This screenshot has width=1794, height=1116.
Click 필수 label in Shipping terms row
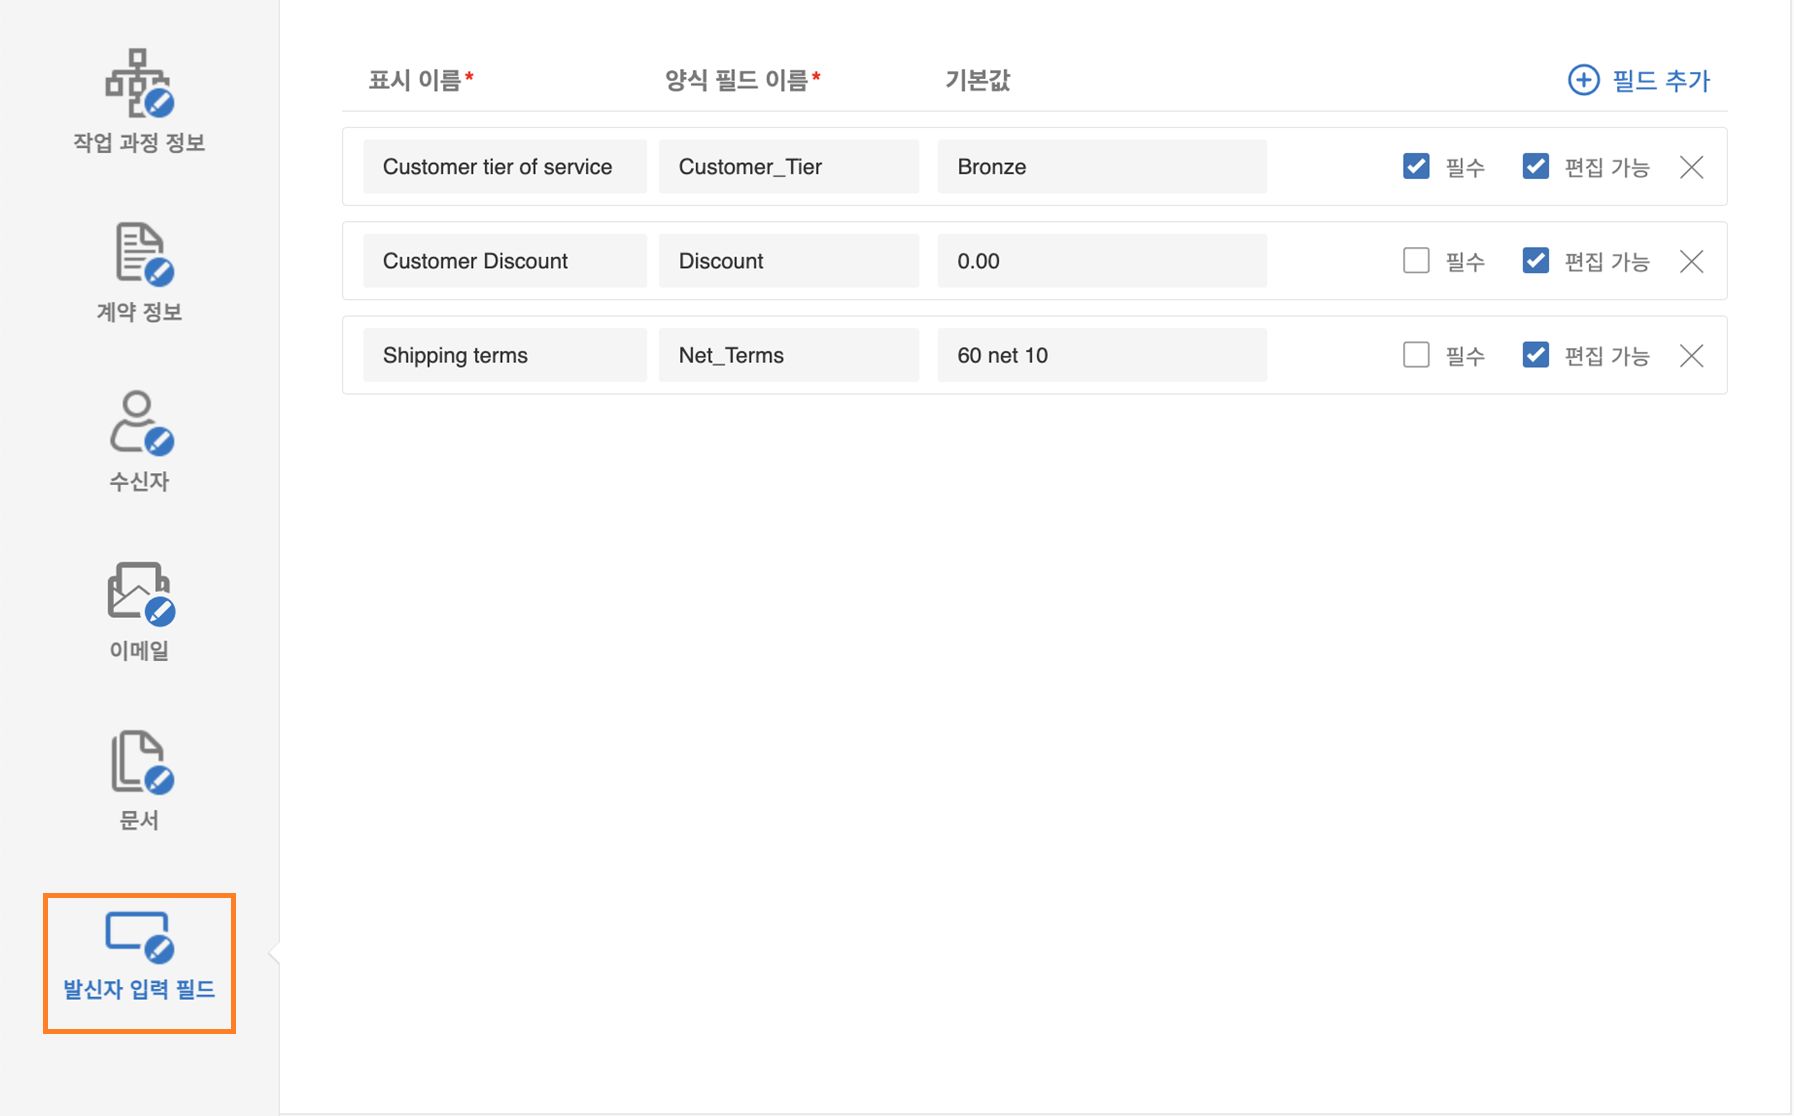(1465, 356)
